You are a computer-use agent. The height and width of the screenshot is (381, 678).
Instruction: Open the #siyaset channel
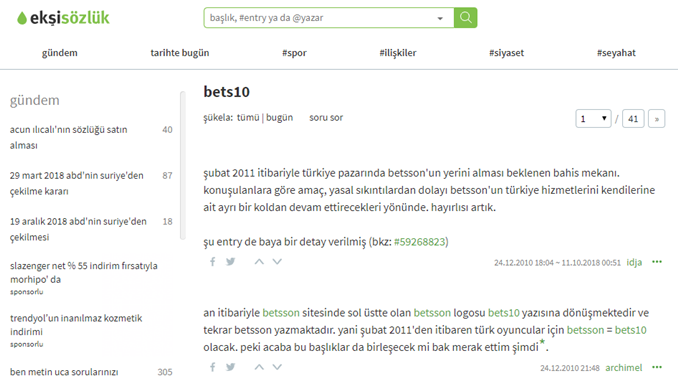coord(506,53)
